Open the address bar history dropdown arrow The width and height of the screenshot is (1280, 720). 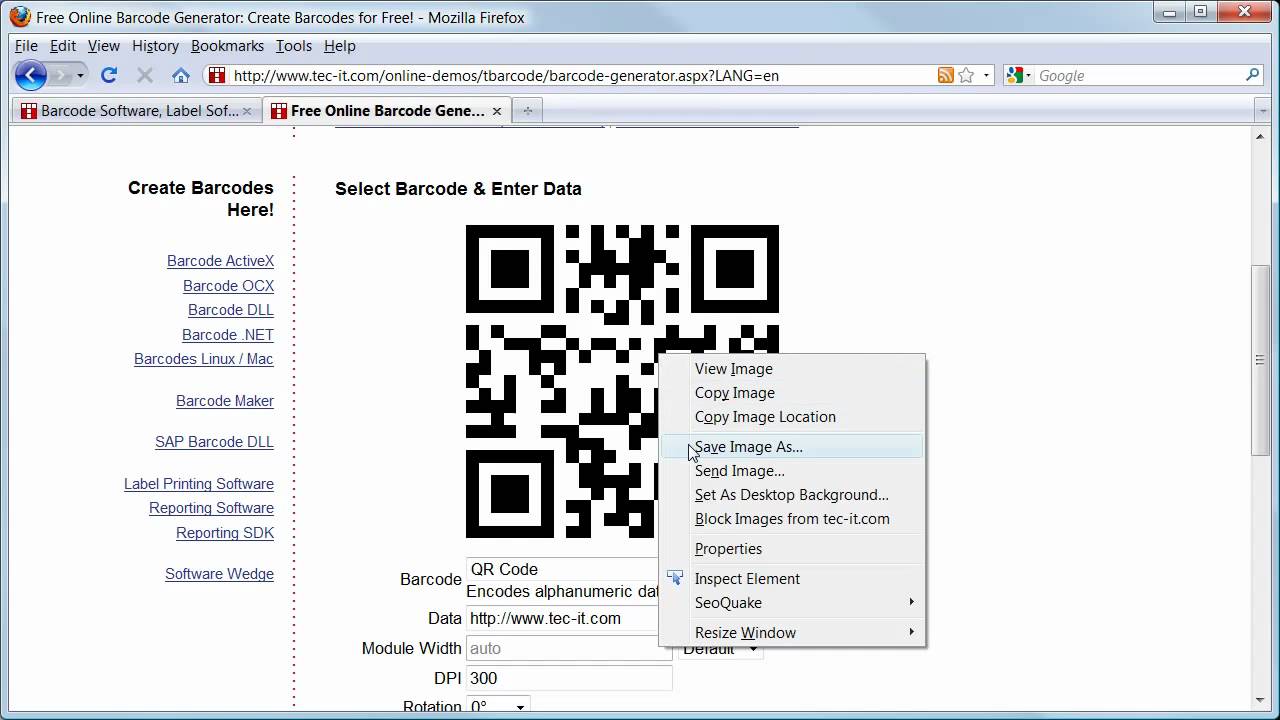(x=986, y=75)
